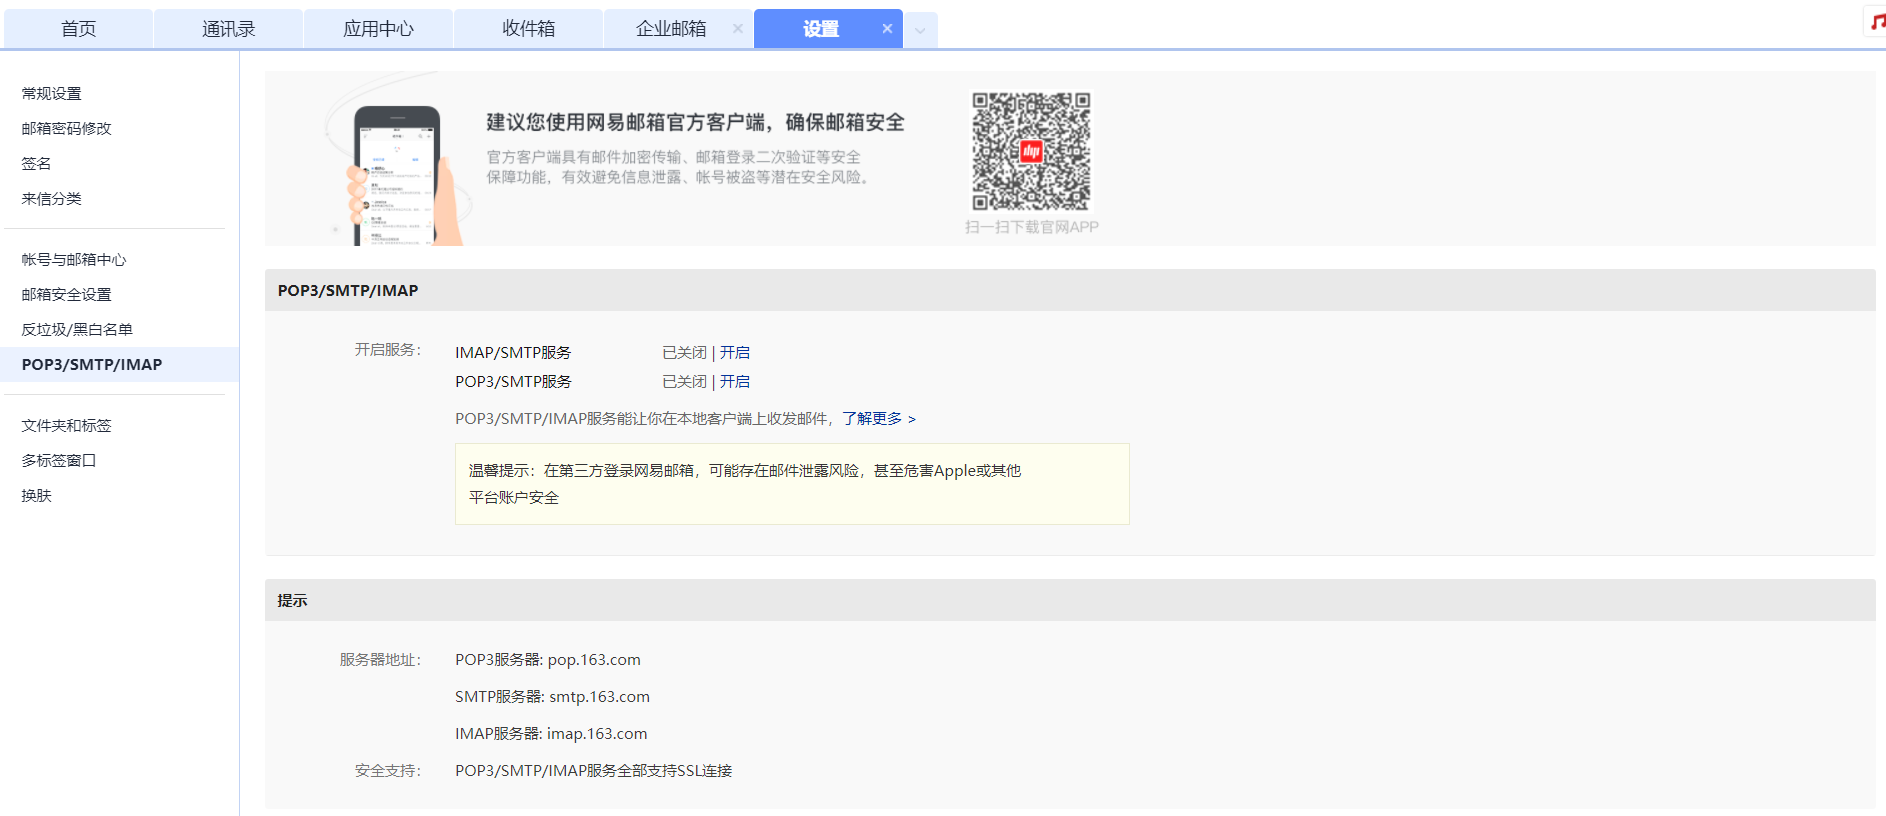Screen dimensions: 1886x816
Task: Open the 应用中心 tab
Action: pyautogui.click(x=378, y=29)
